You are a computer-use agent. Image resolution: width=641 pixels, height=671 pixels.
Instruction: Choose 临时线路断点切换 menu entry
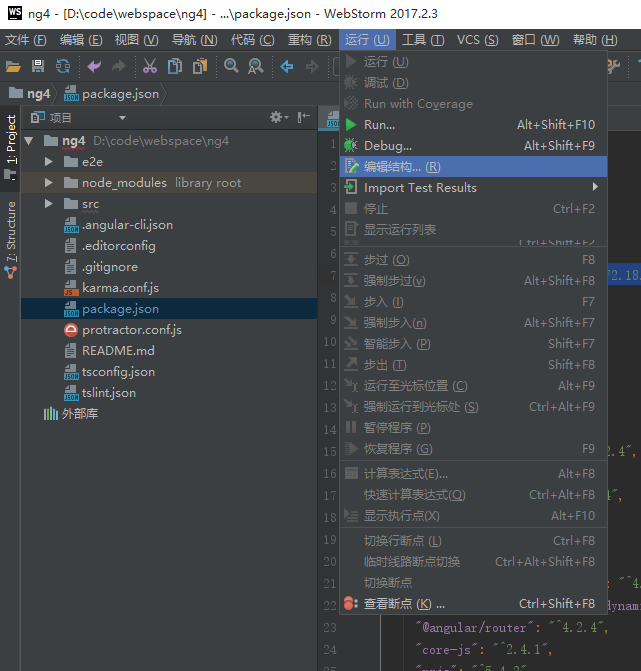[473, 561]
